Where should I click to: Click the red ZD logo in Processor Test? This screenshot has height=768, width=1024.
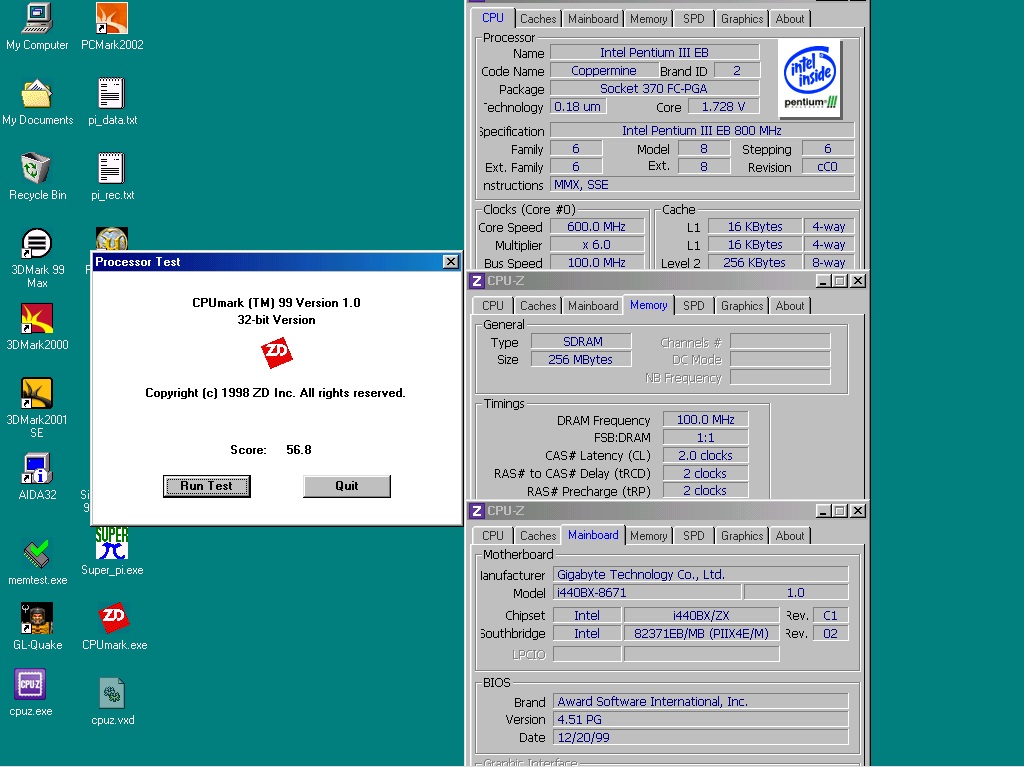(x=276, y=353)
